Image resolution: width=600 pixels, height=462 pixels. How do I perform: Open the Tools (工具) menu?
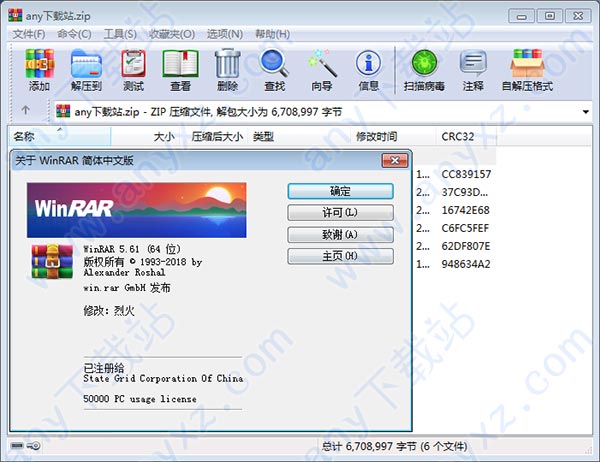tap(120, 34)
